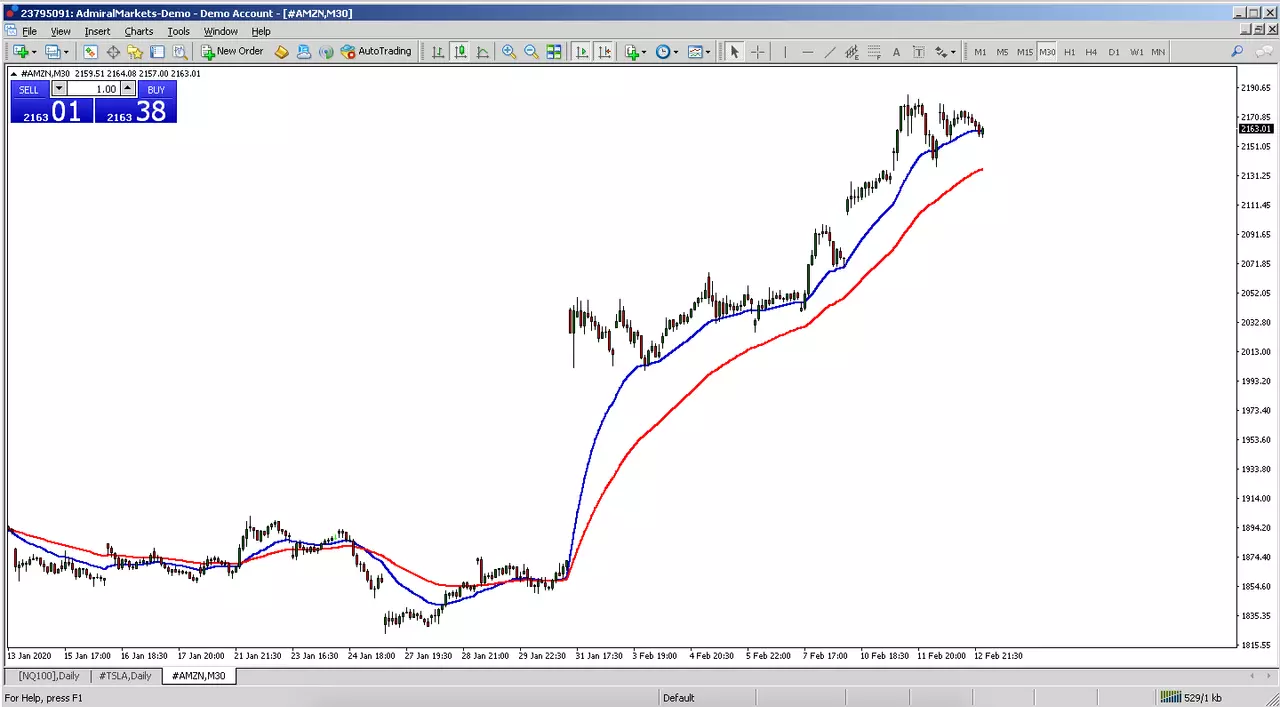Viewport: 1280px width, 707px height.
Task: Select H4 timeframe
Action: tap(1091, 52)
